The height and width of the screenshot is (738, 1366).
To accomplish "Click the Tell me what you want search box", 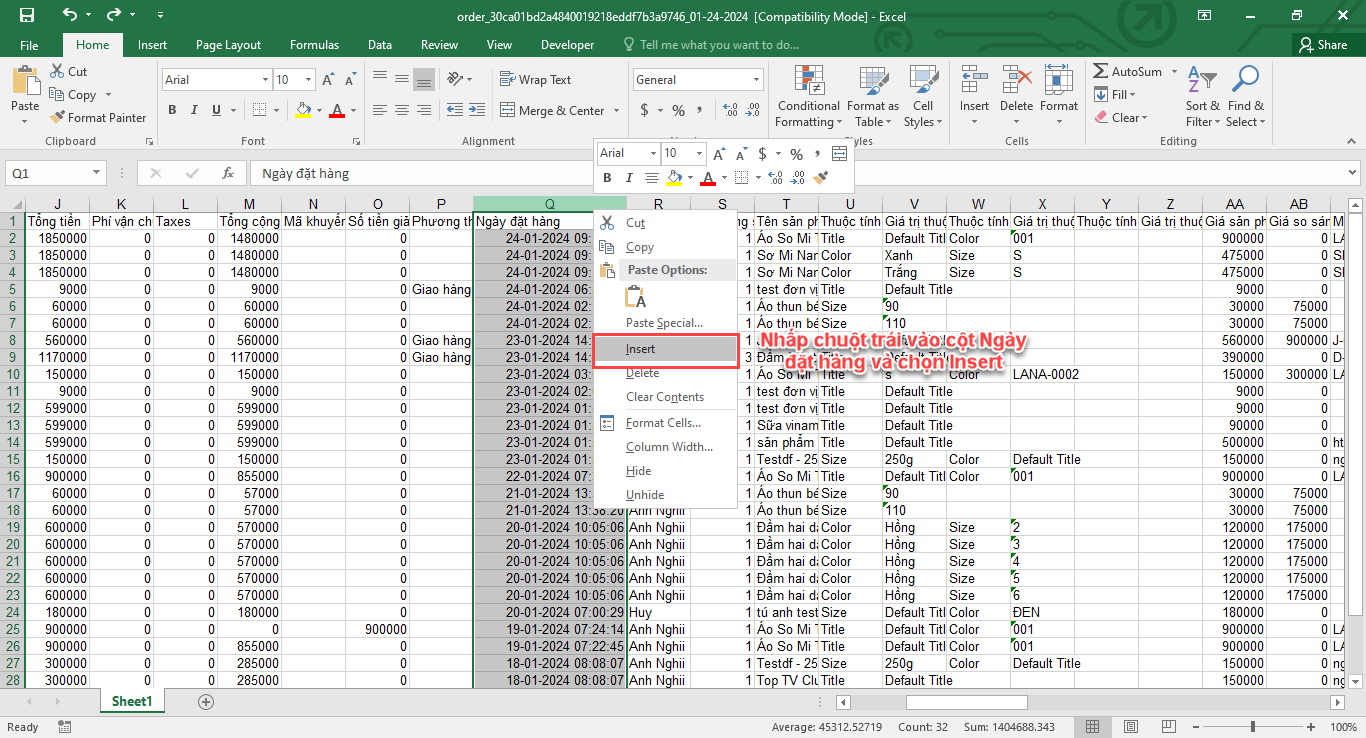I will coord(718,45).
